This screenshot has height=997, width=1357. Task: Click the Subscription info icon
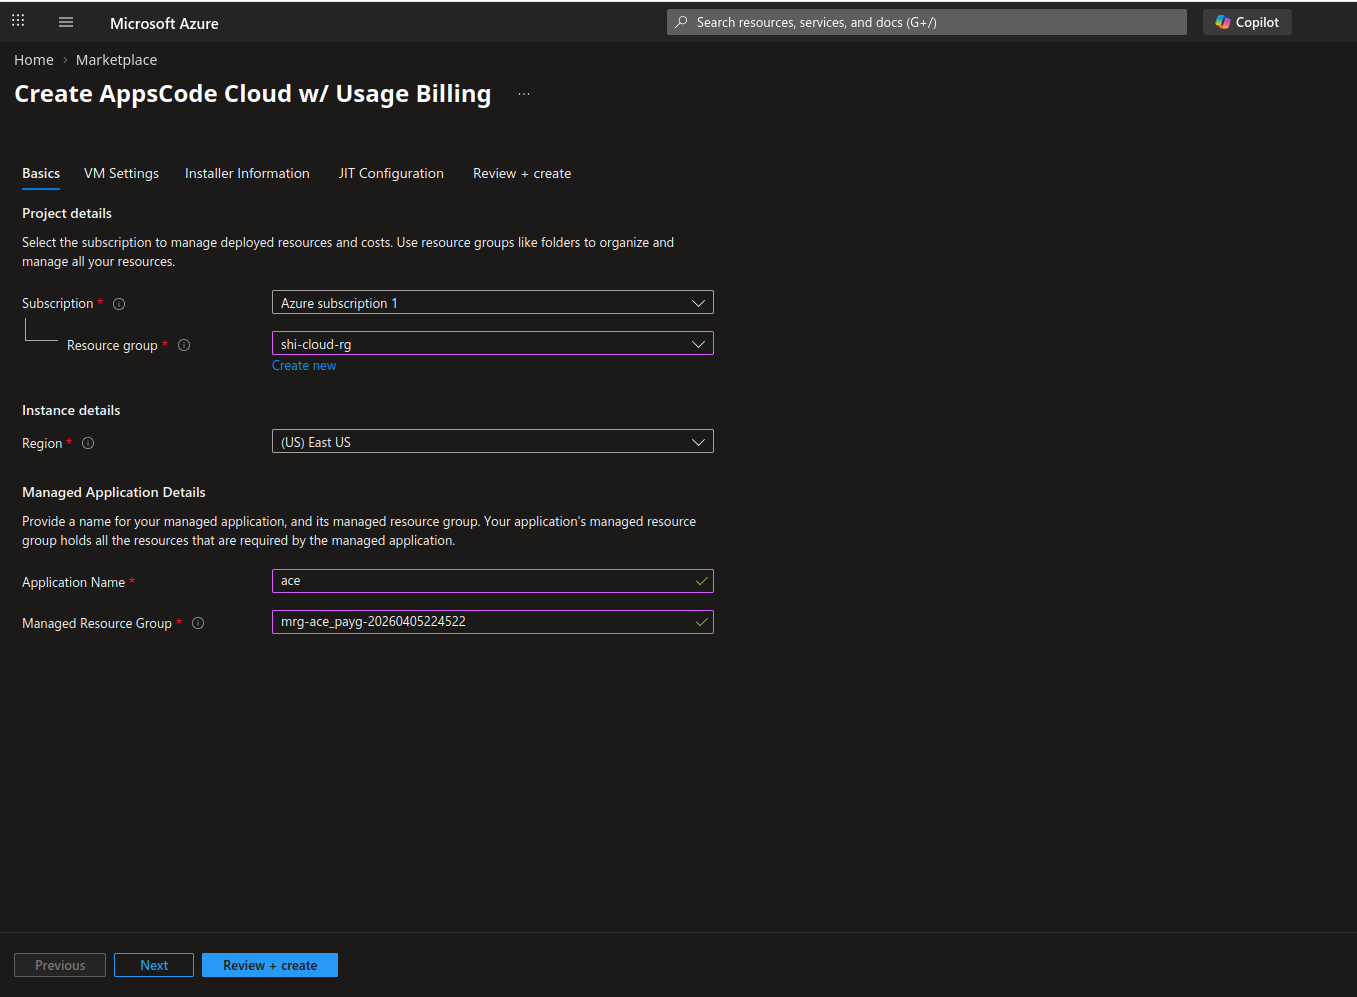pos(119,304)
